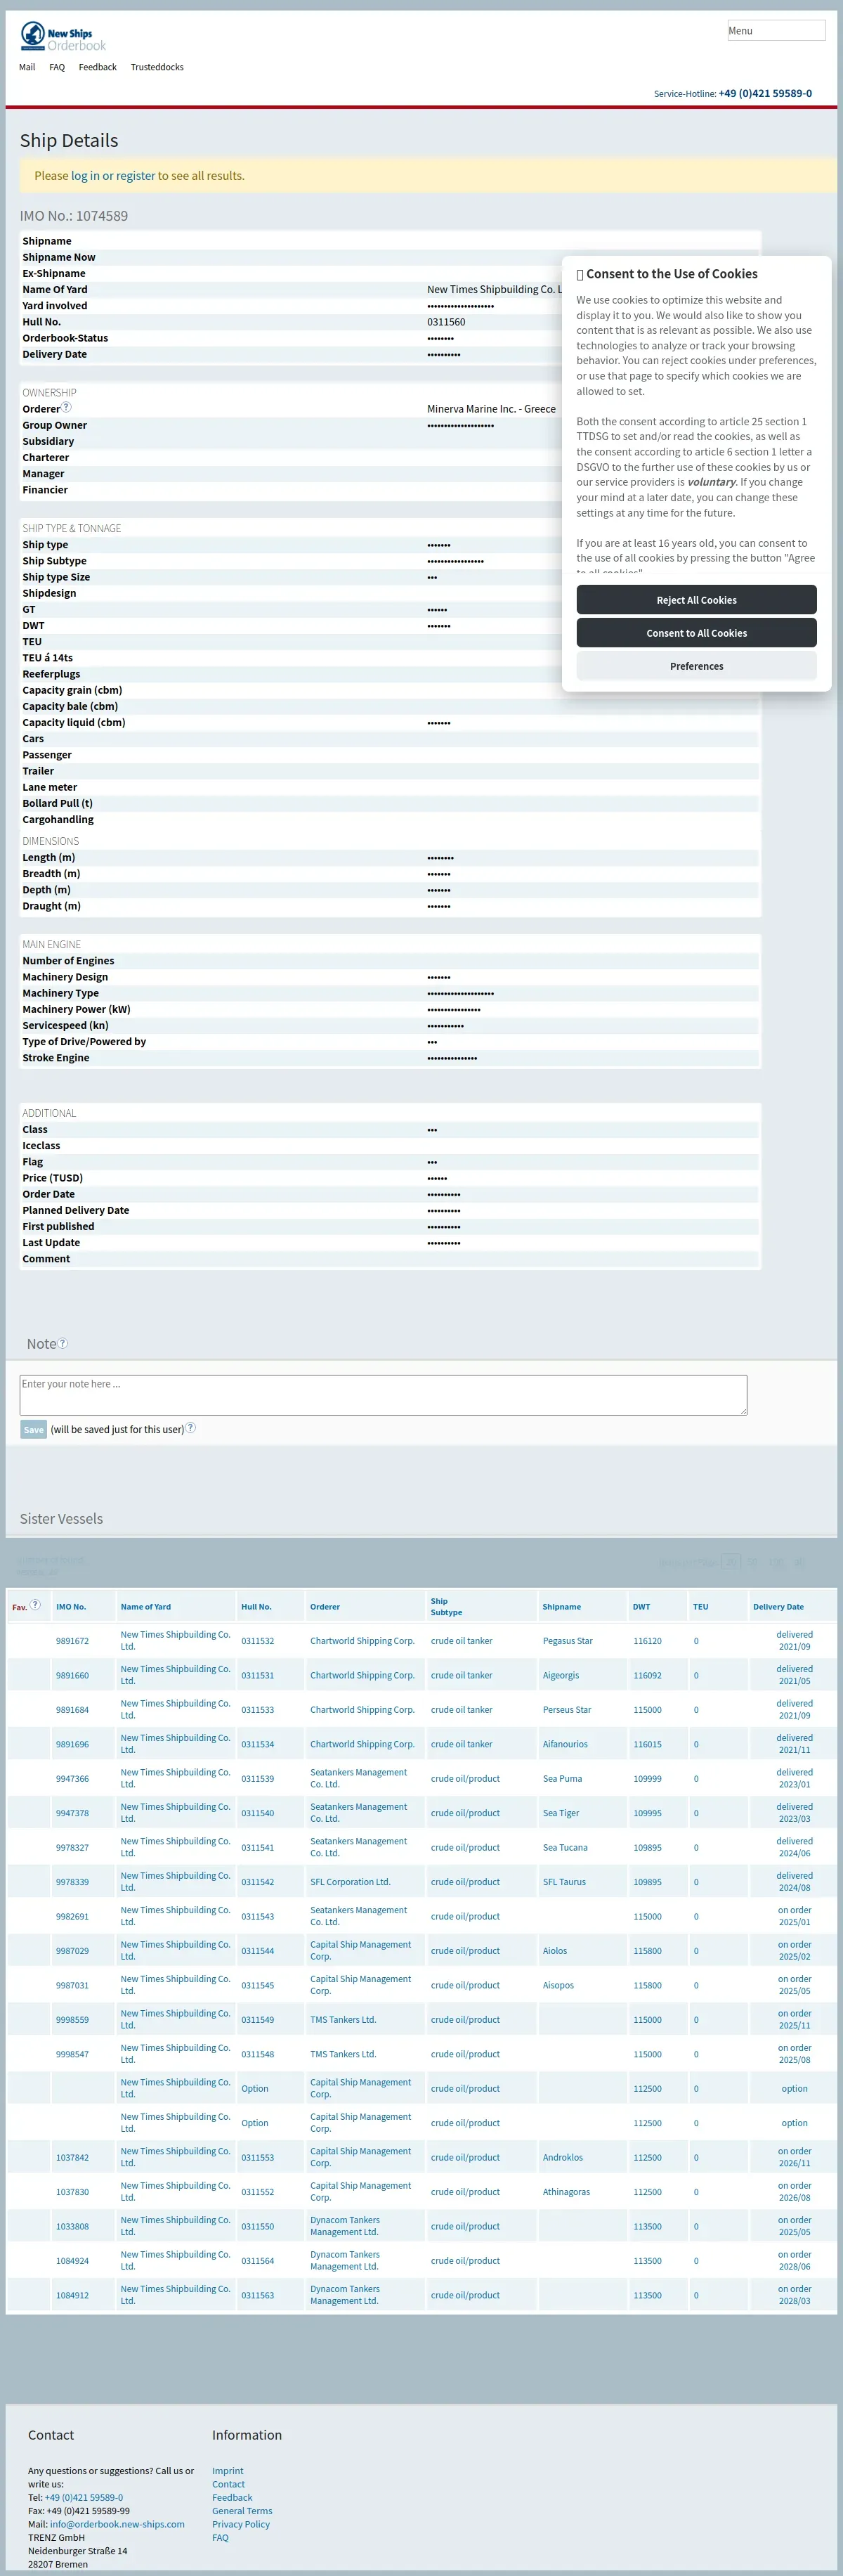Image resolution: width=843 pixels, height=2576 pixels.
Task: Click DWT value 116120
Action: [x=647, y=1641]
